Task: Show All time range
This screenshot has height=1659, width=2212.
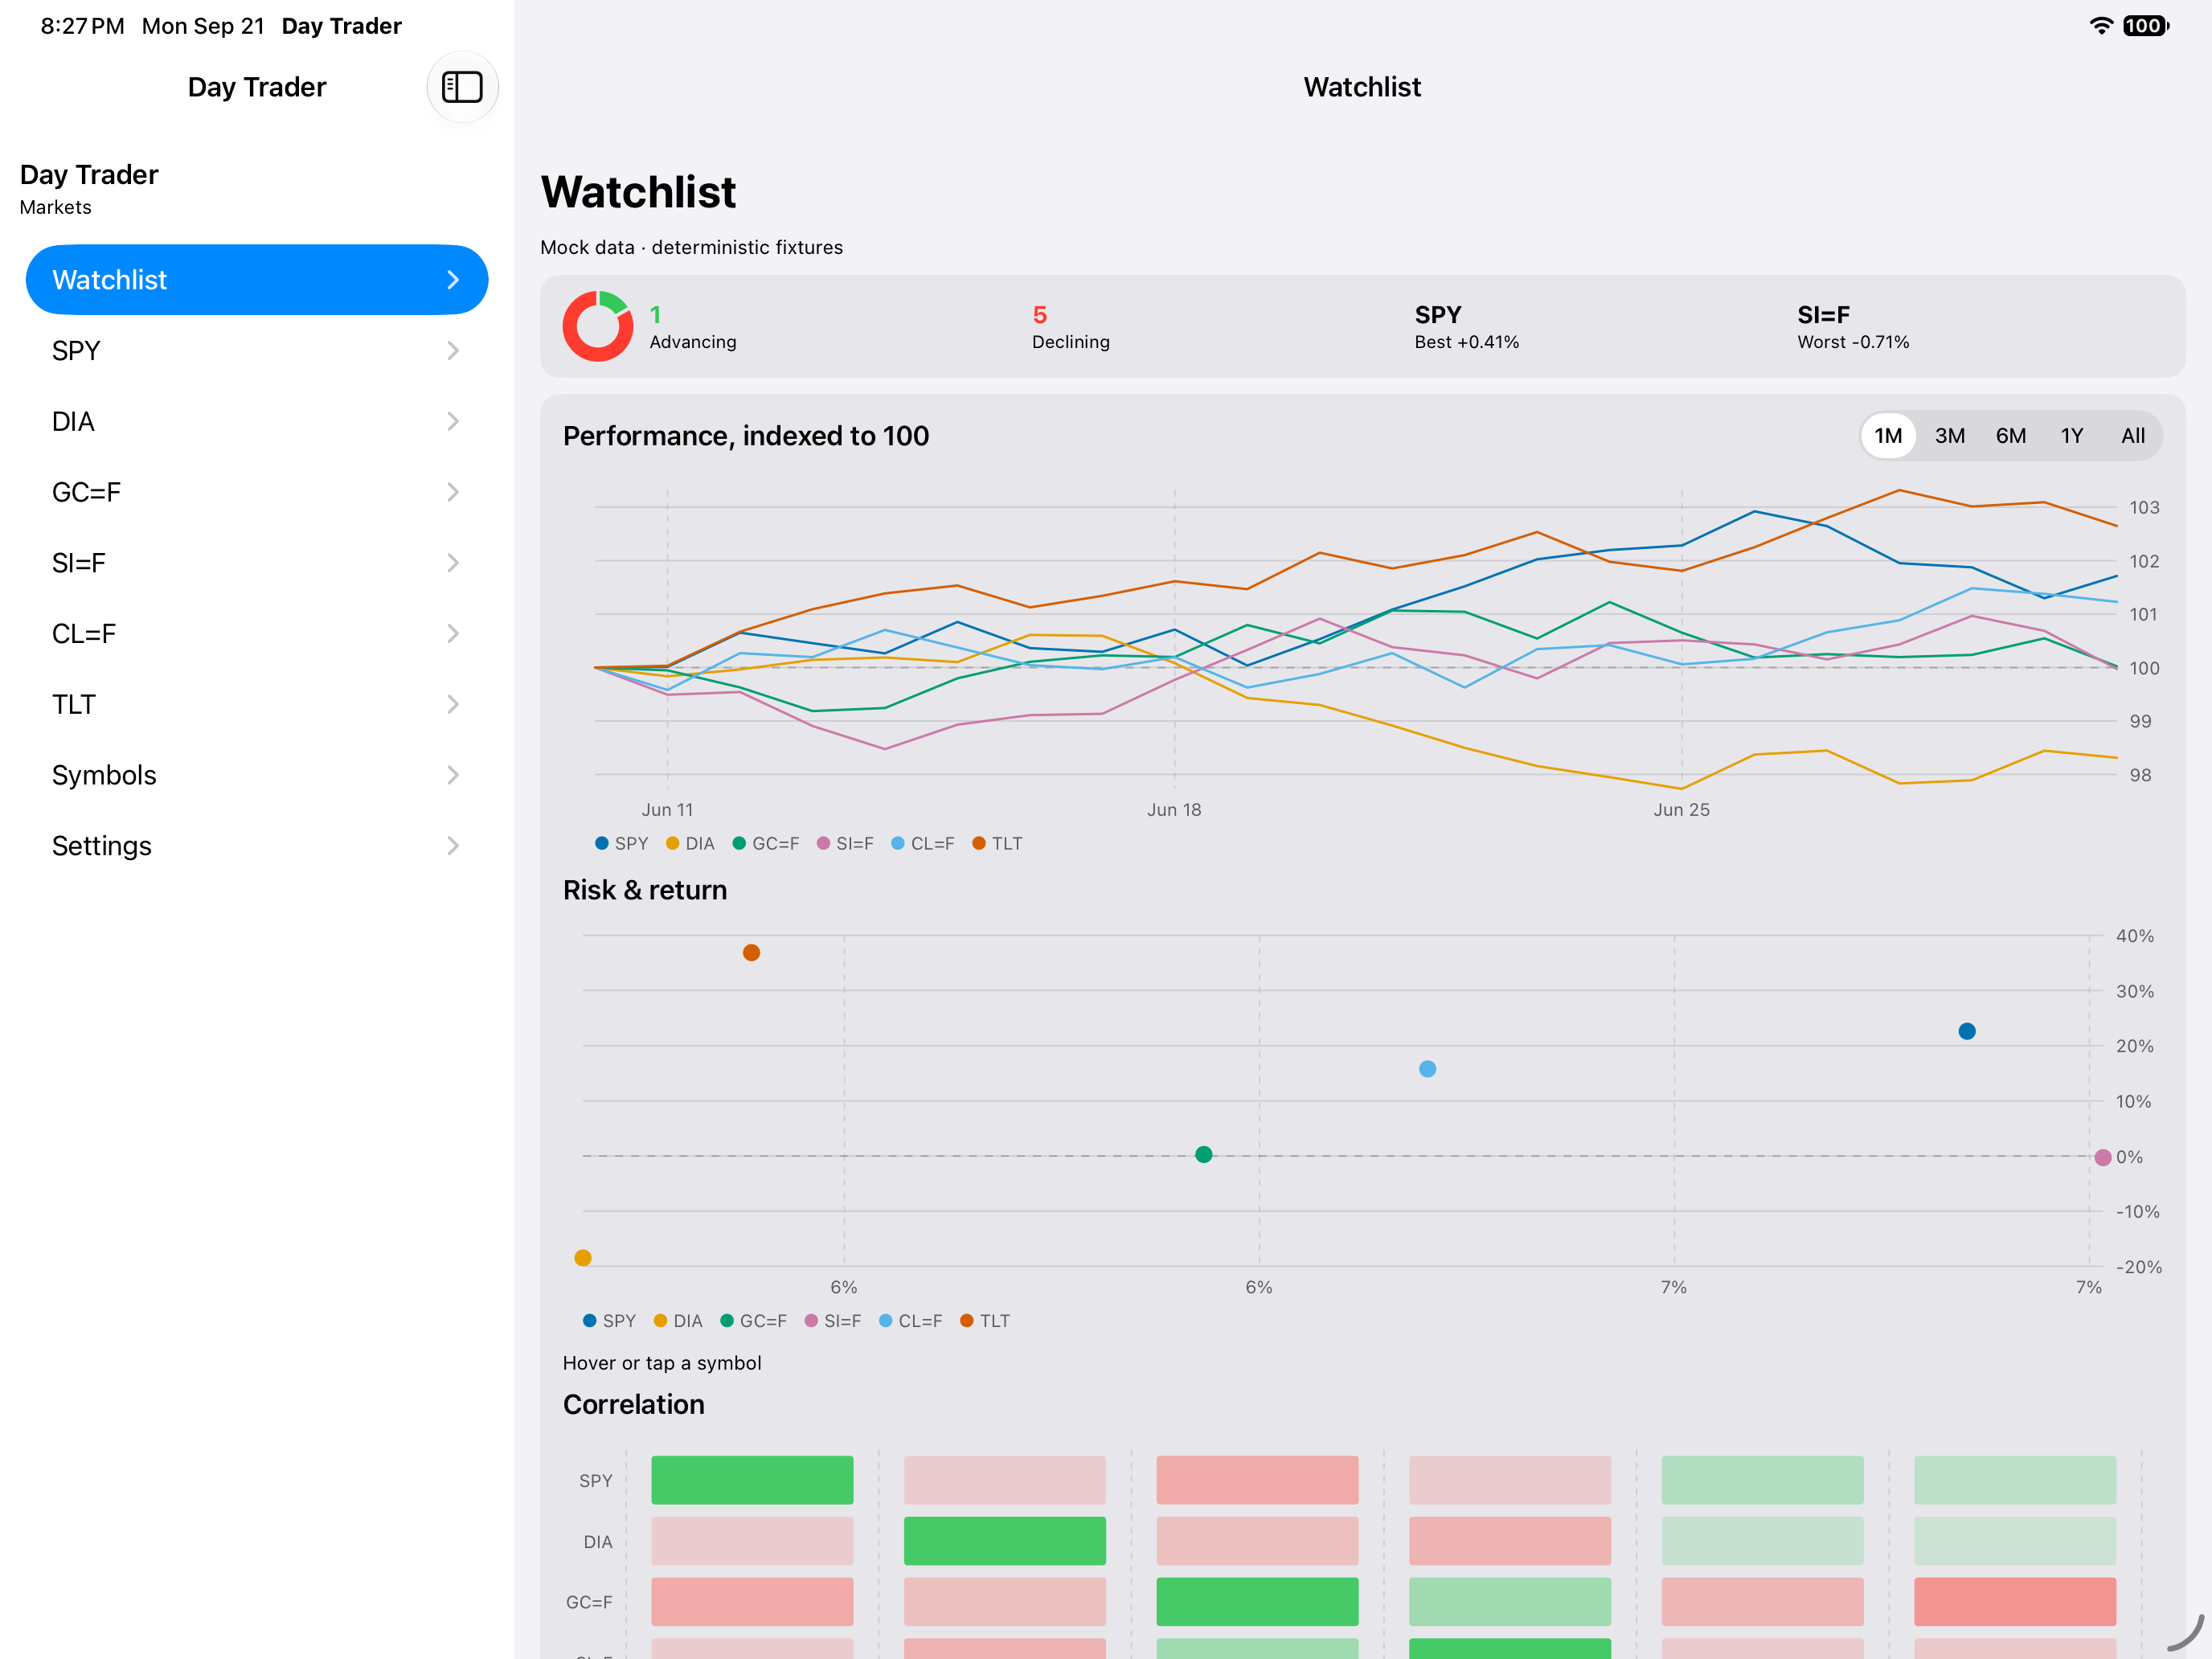Action: pos(2132,436)
